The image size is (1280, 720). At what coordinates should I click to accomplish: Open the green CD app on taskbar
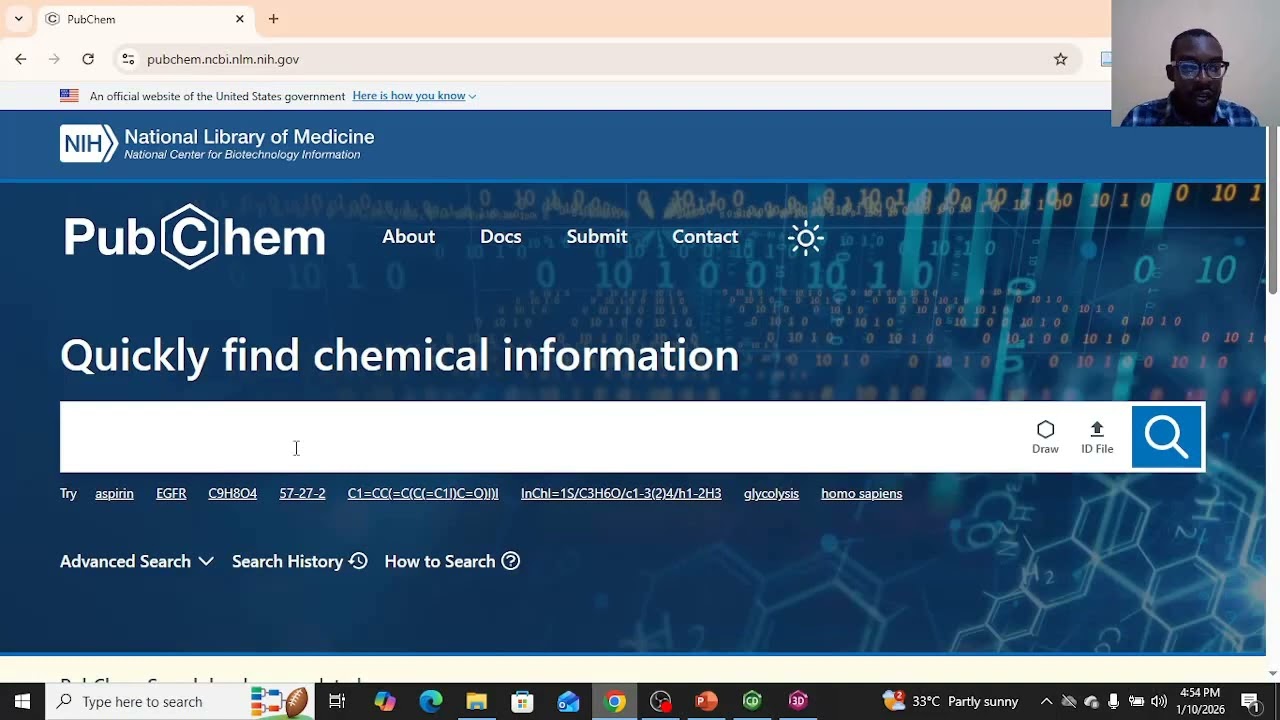(x=752, y=702)
